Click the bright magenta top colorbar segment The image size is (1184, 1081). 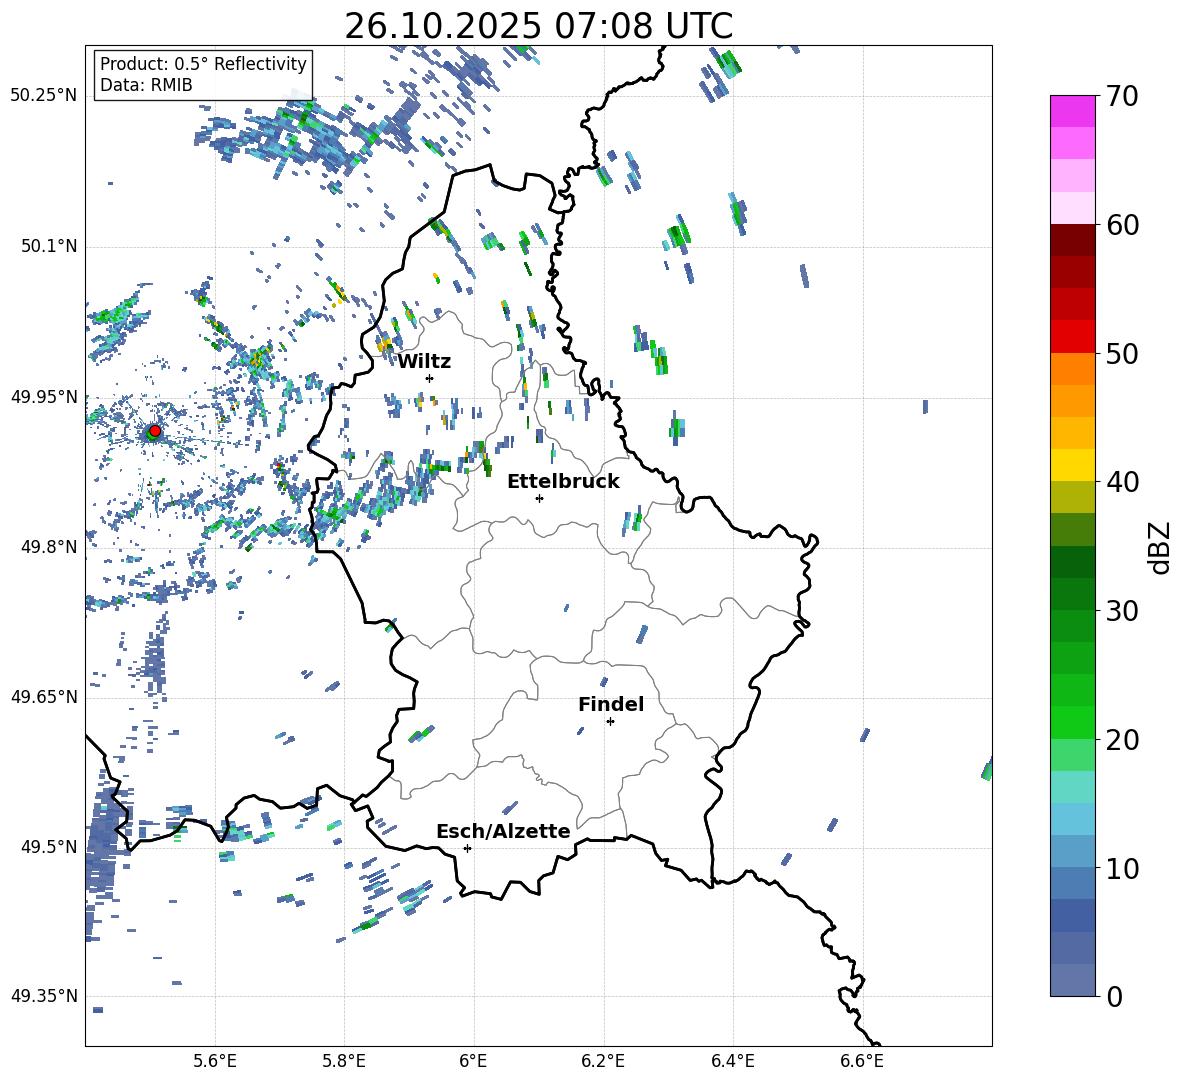pos(1072,111)
